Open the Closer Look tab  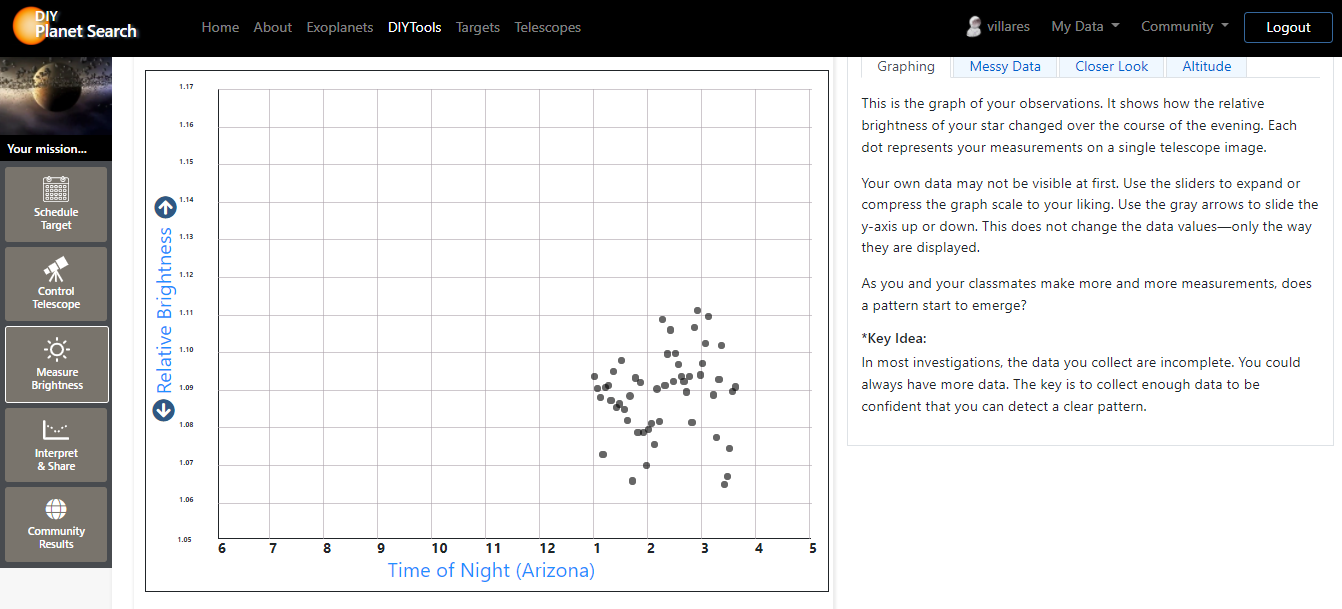pyautogui.click(x=1111, y=67)
